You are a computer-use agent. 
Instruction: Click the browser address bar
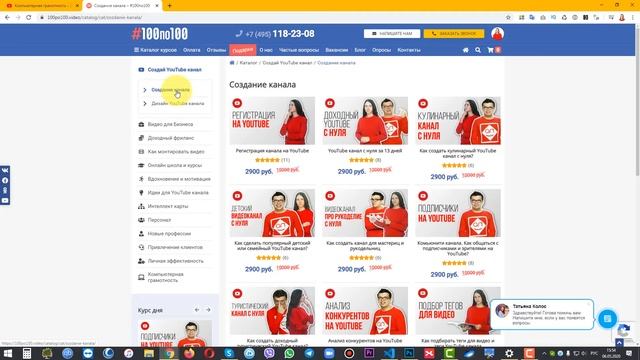269,18
